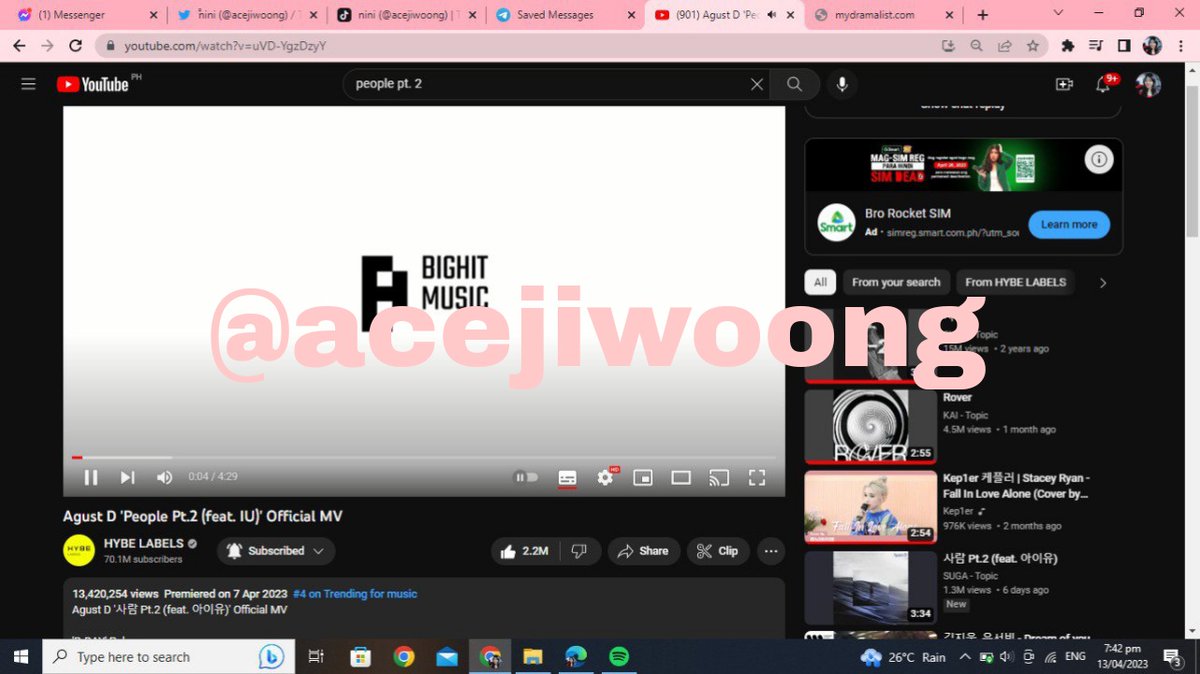Click the search magnifier button
Image resolution: width=1200 pixels, height=674 pixels.
(795, 85)
